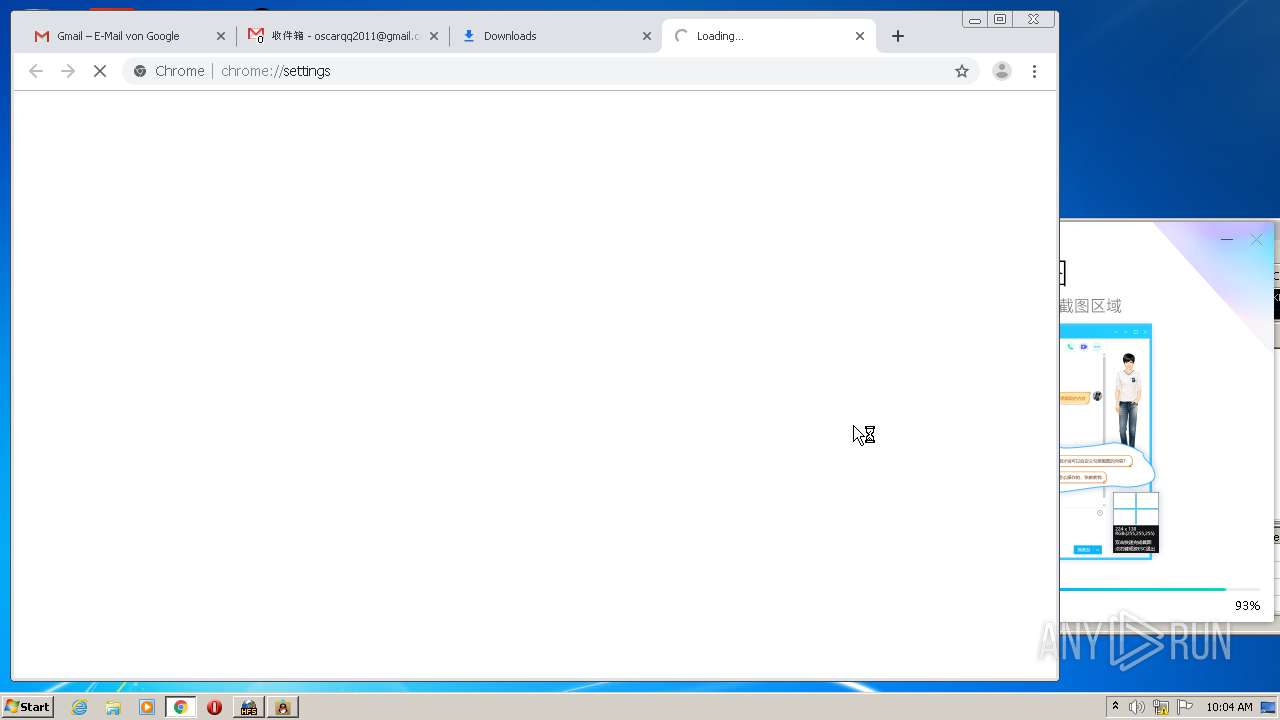
Task: Close the Chrome window
Action: (1034, 19)
